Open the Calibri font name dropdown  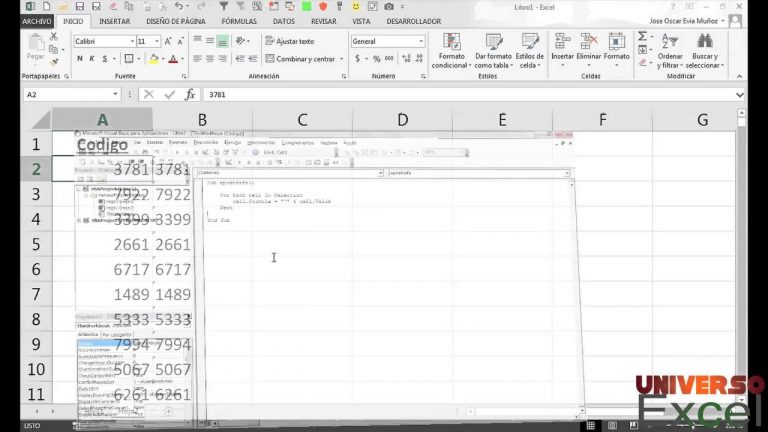click(131, 41)
